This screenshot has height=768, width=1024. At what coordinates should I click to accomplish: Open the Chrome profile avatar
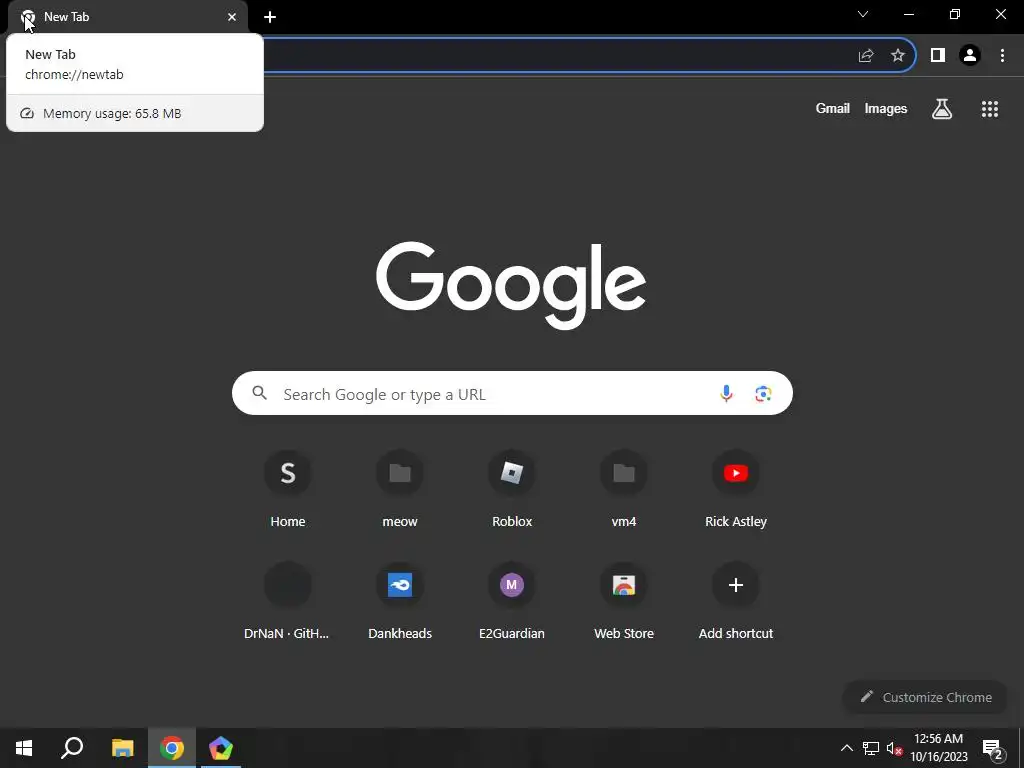(x=970, y=56)
